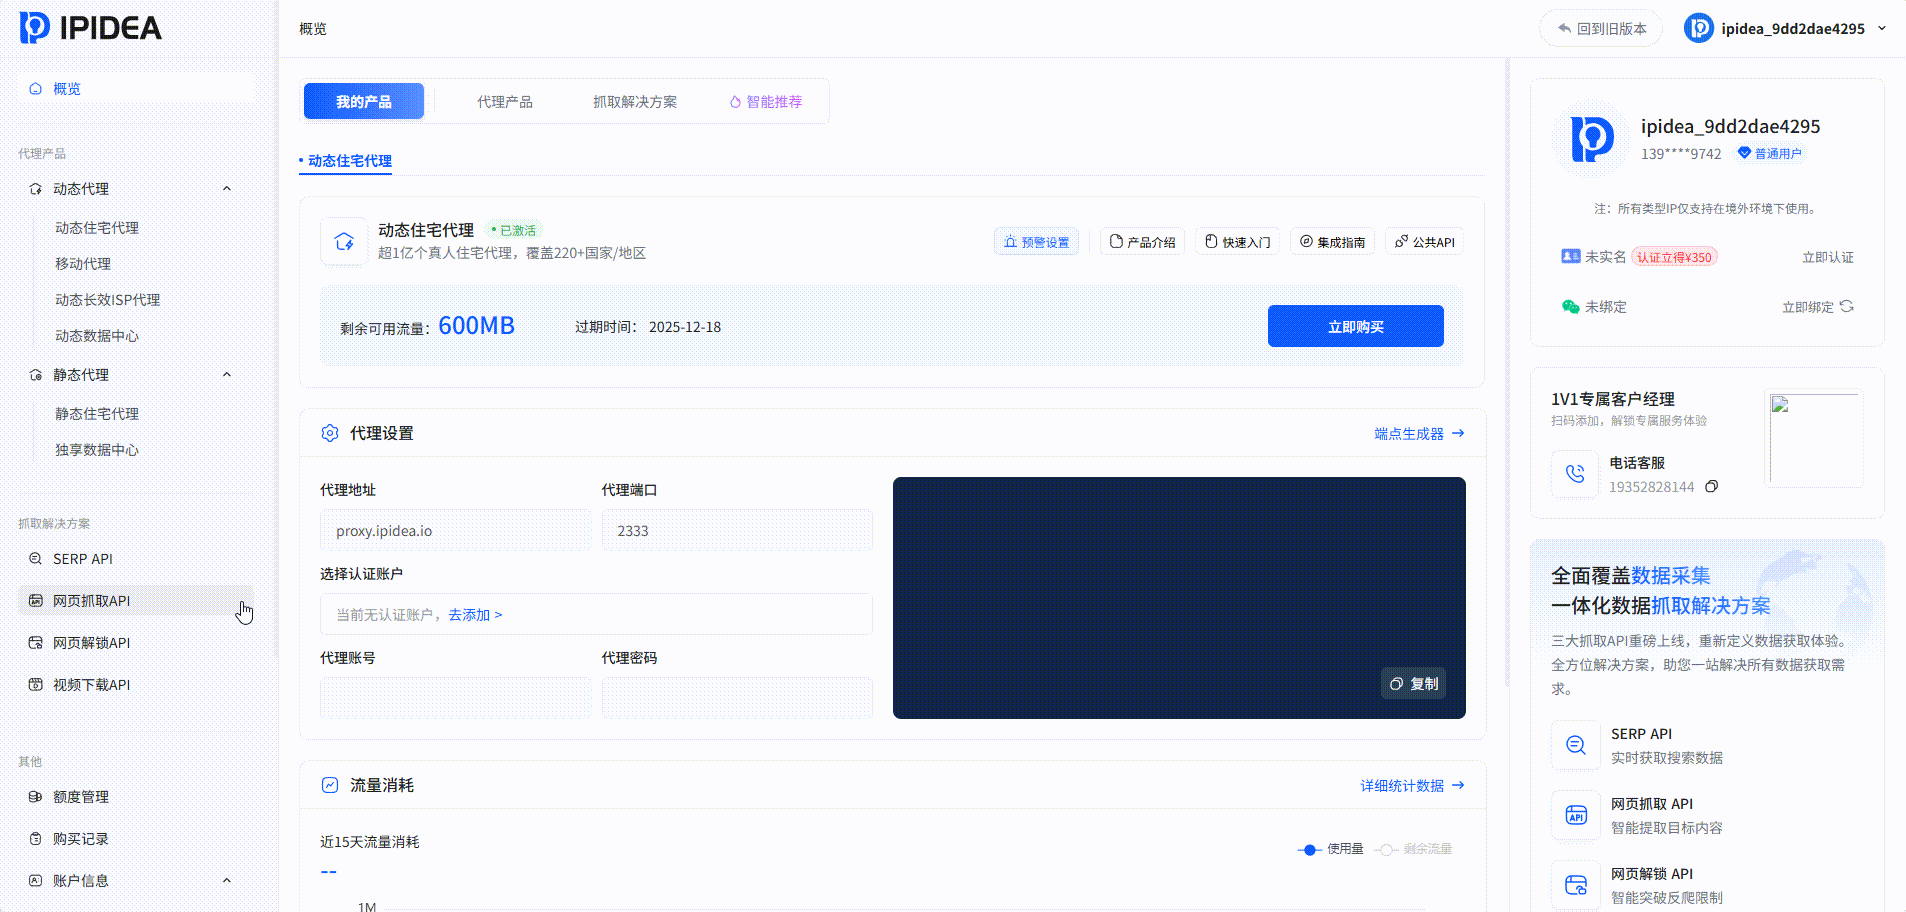1906x912 pixels.
Task: Open 独享数据中心 in the sidebar
Action: click(x=97, y=450)
